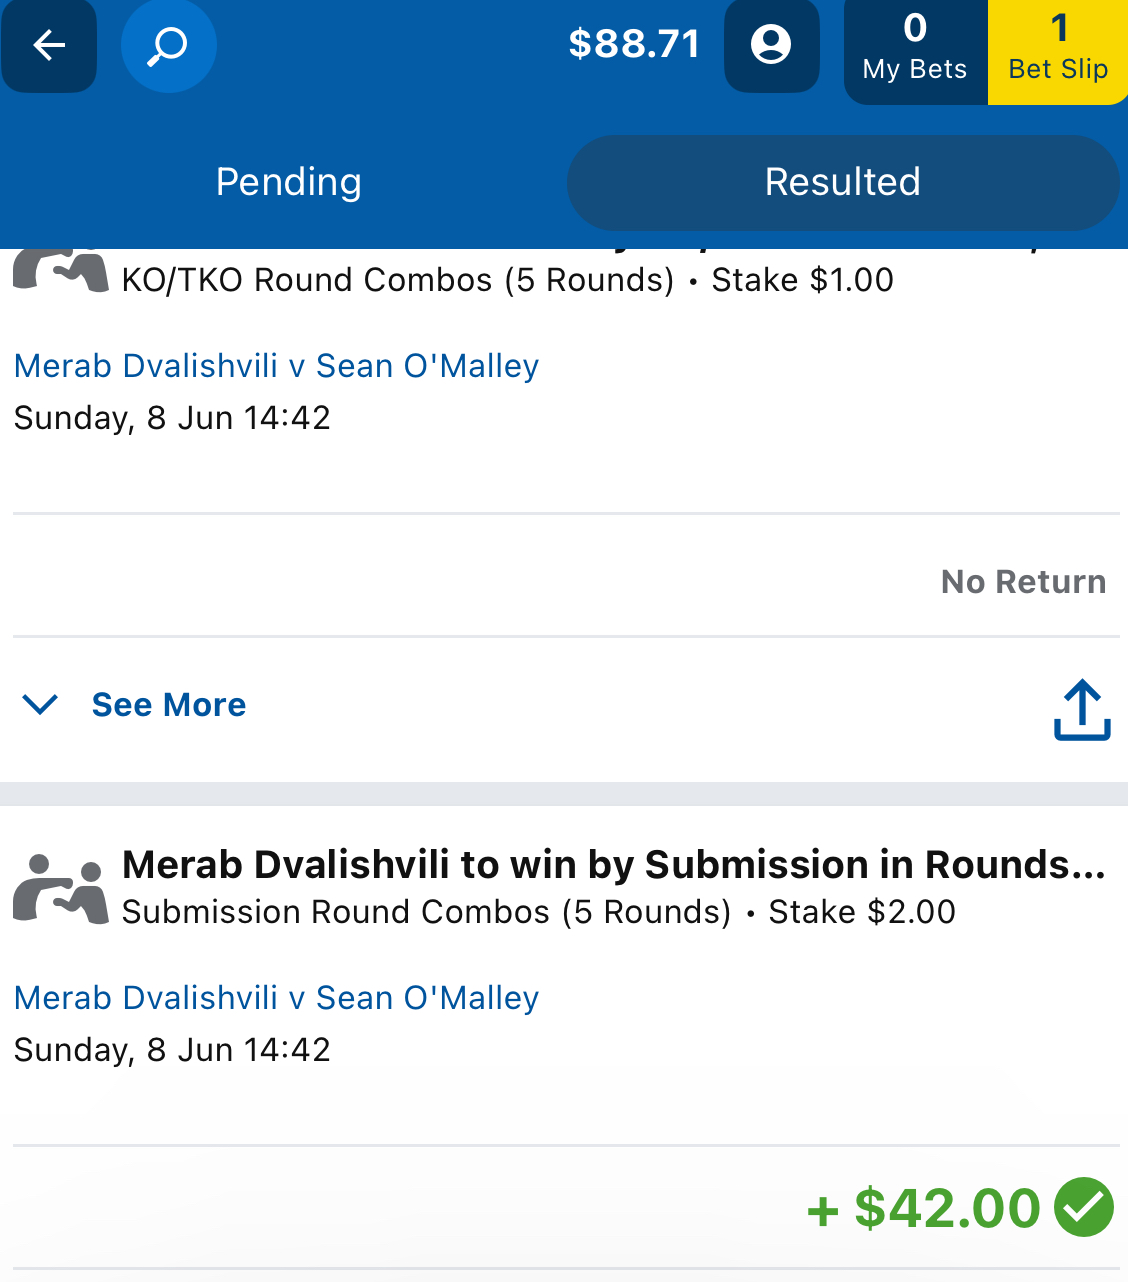Open the Dvalishvili v O'Malley link in the Submission bet
This screenshot has height=1282, width=1128.
click(276, 998)
